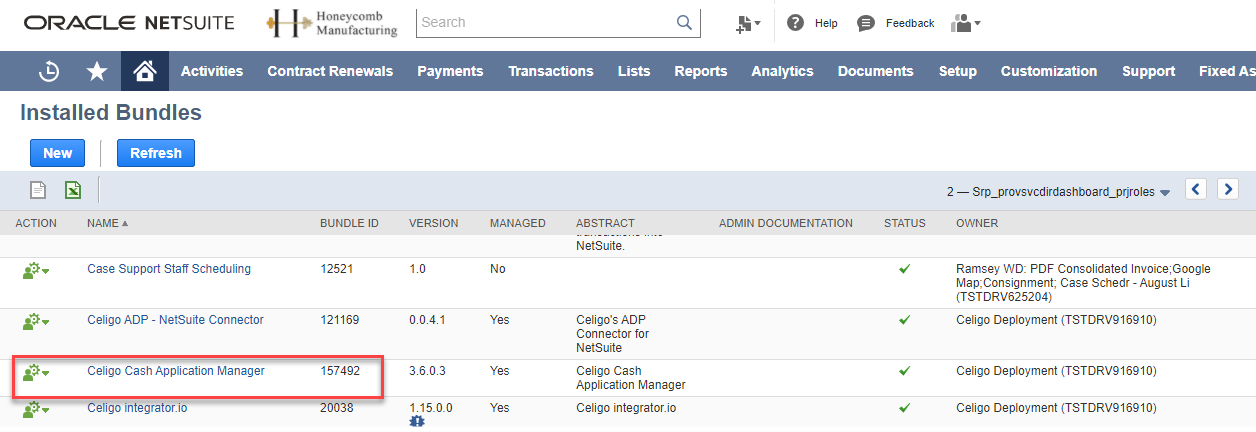1256x432 pixels.
Task: Click the Oracle NetSuite logo
Action: [129, 22]
